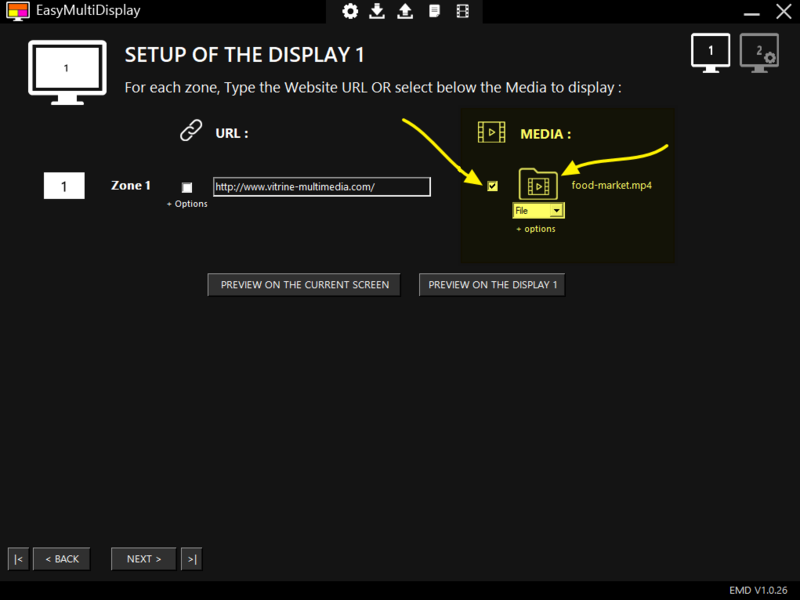This screenshot has height=600, width=800.
Task: Open the settings gear in the toolbar
Action: click(x=349, y=11)
